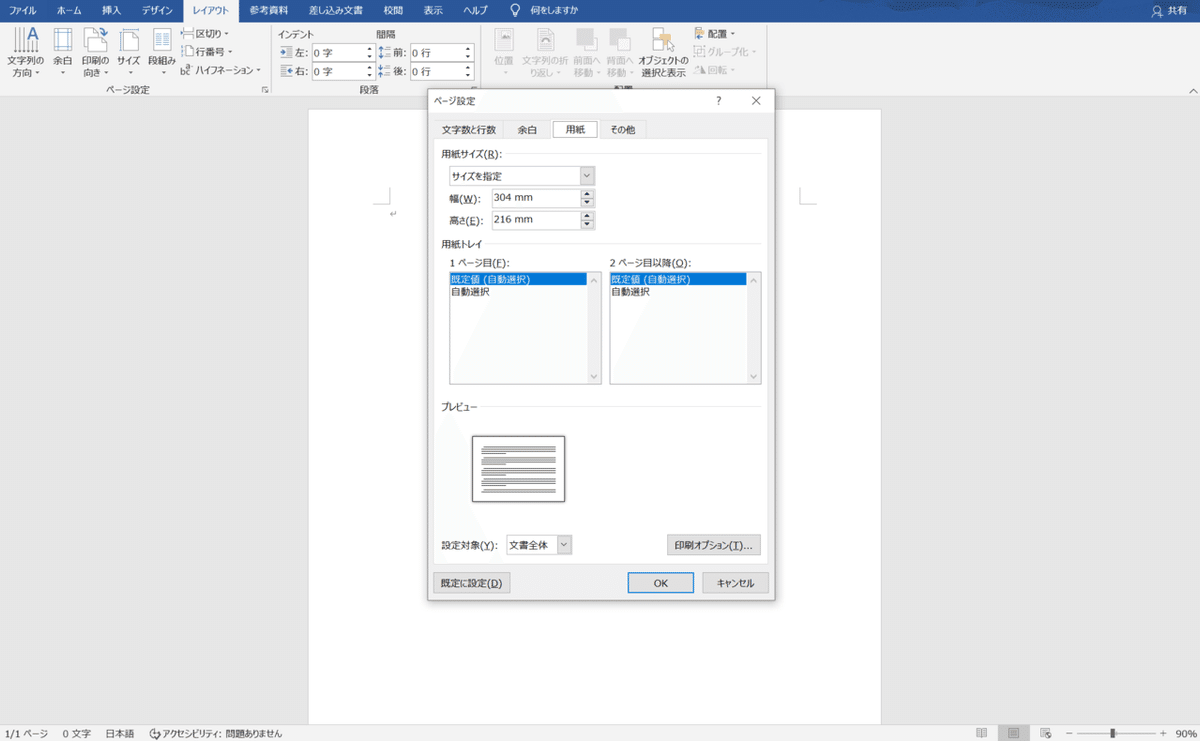Screen dimensions: 1200x741
Task: Click the 背面へ移動 send backward icon
Action: coord(619,53)
